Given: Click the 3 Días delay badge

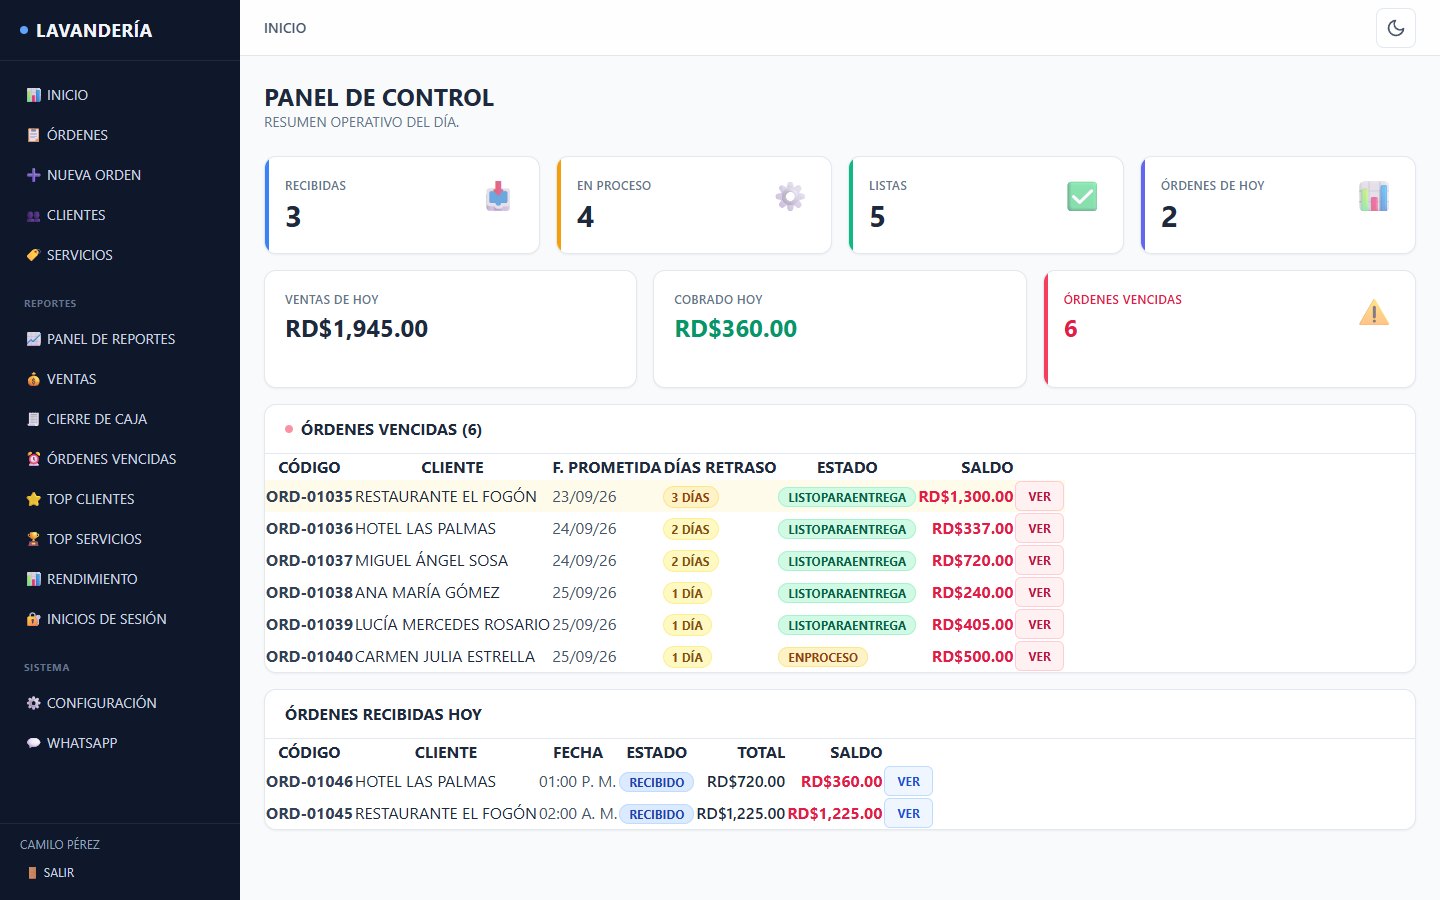Looking at the screenshot, I should (x=690, y=497).
